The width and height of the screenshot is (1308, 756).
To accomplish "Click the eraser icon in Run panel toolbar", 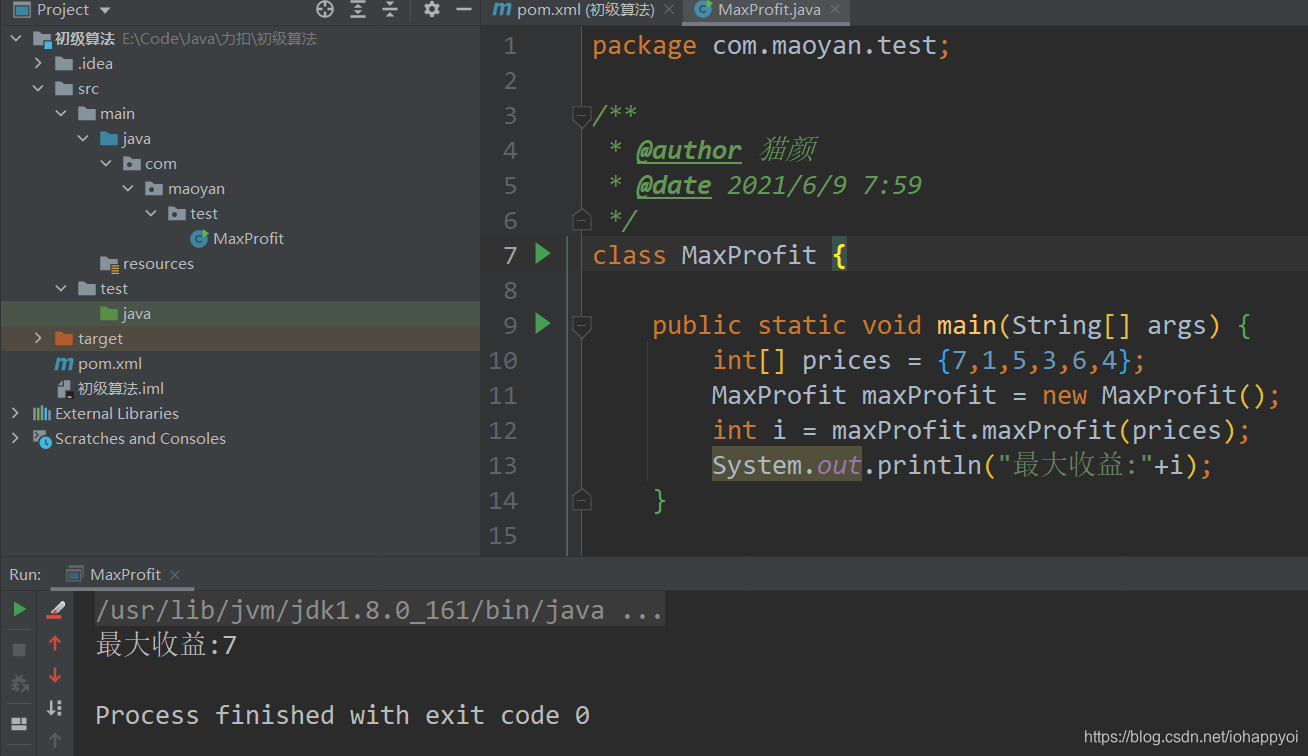I will 55,609.
